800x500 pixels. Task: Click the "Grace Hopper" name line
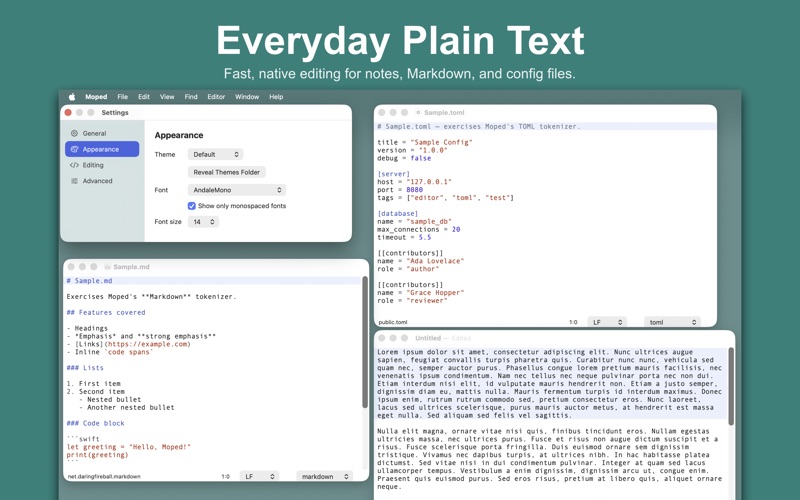click(420, 292)
